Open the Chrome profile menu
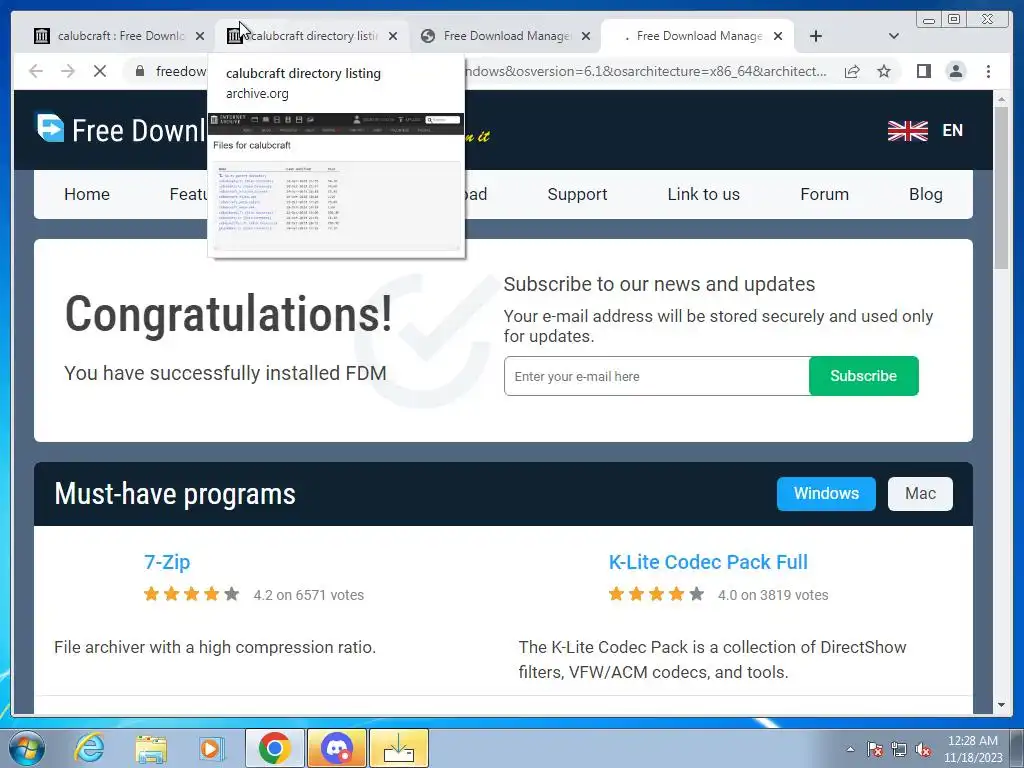This screenshot has width=1024, height=768. [x=956, y=71]
